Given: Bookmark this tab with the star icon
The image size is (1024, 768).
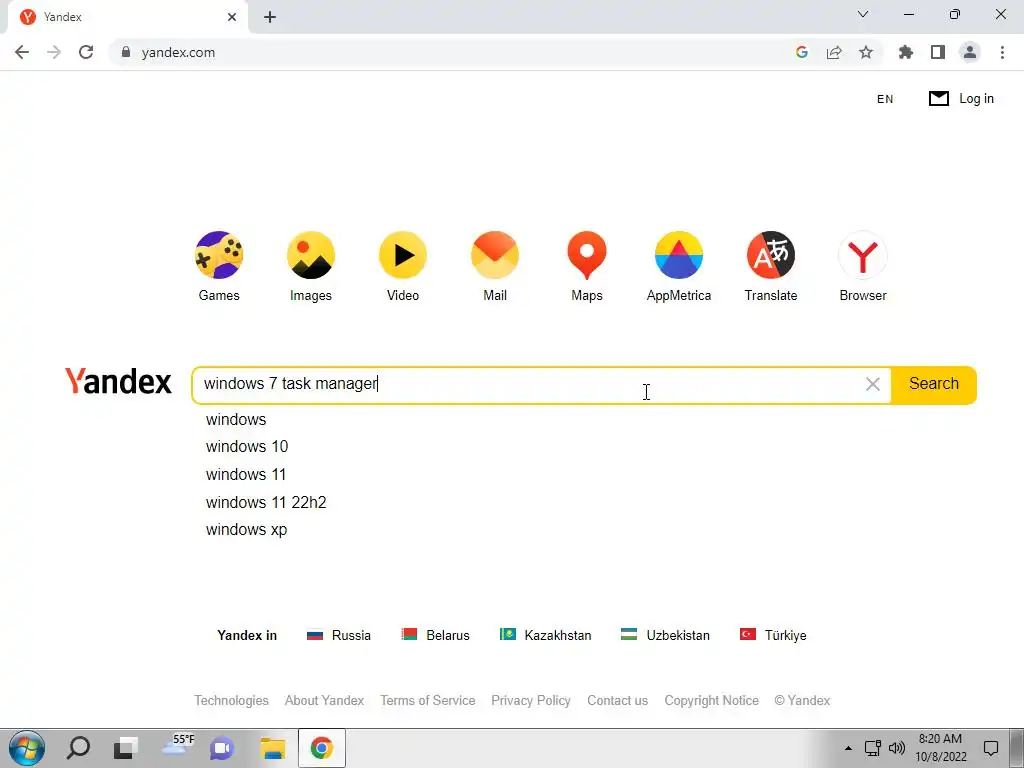Looking at the screenshot, I should pyautogui.click(x=866, y=52).
